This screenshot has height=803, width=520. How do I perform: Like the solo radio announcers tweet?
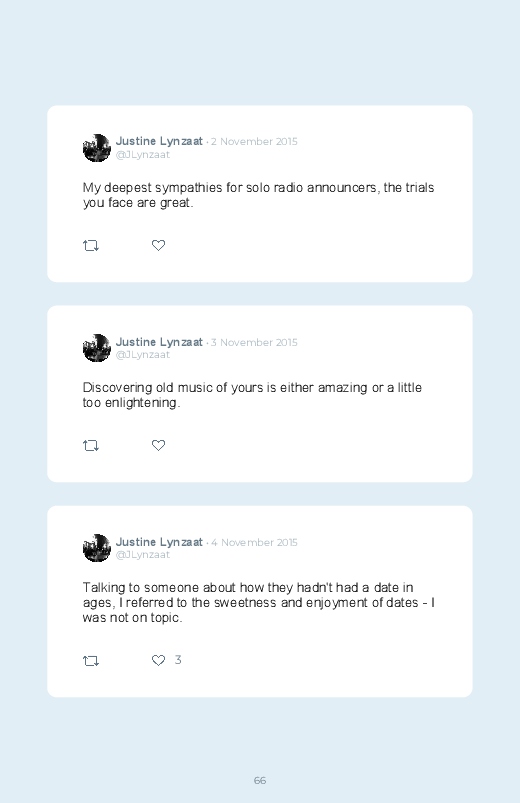(158, 245)
